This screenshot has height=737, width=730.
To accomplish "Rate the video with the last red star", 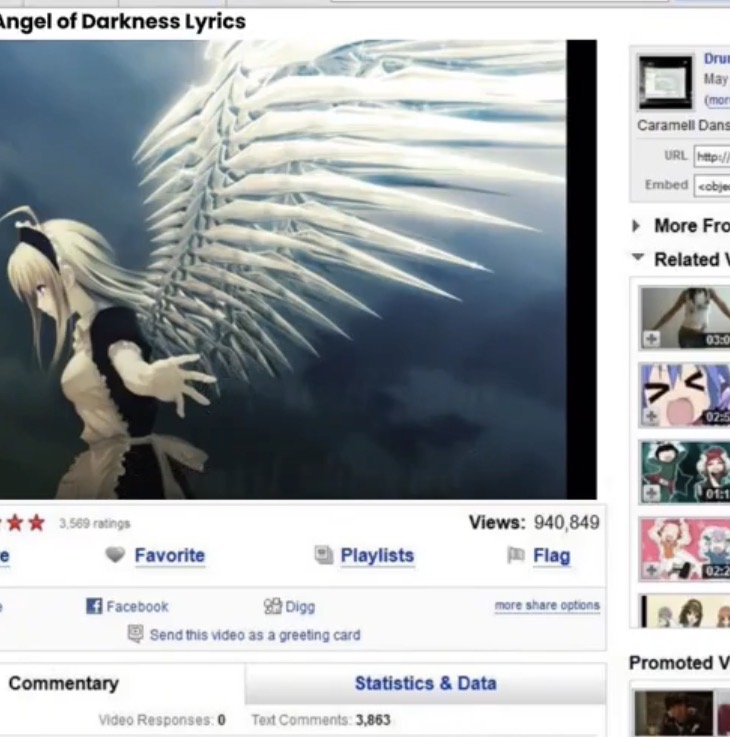I will pyautogui.click(x=36, y=522).
